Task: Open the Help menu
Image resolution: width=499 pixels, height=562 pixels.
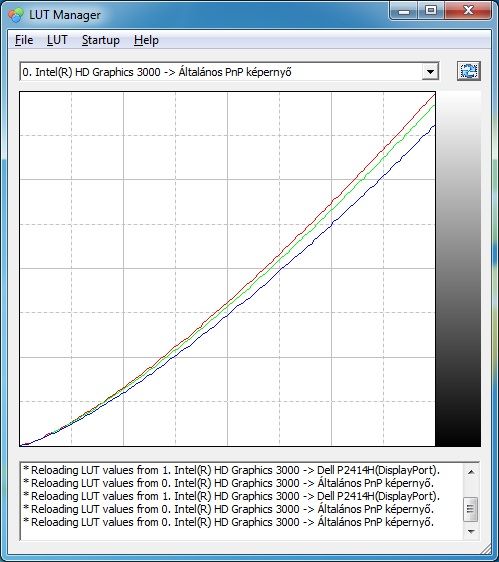Action: 146,40
